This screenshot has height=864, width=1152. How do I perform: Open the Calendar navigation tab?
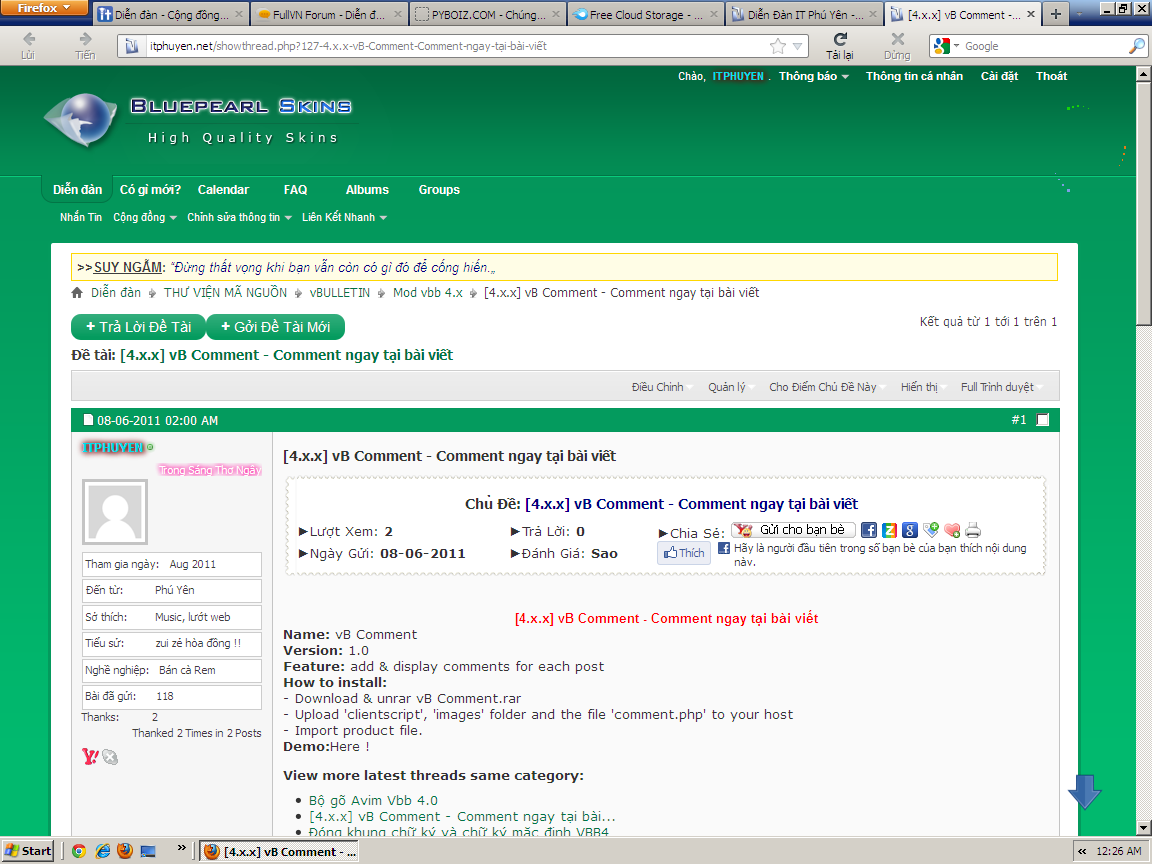coord(223,190)
